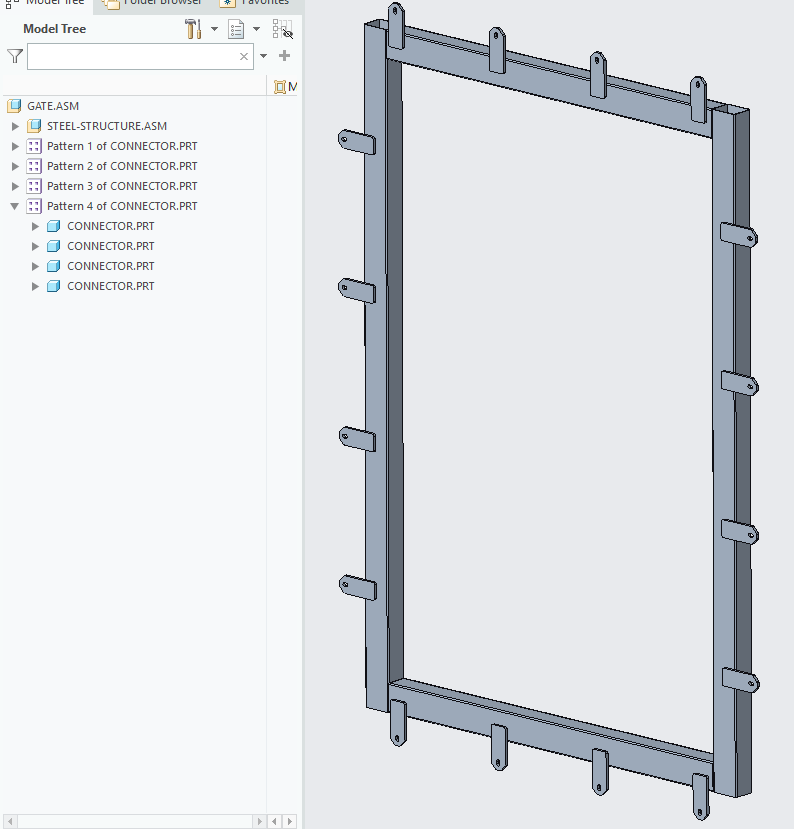Expand the first CONNECTOR.PRT under Pattern 4
Screen dimensions: 794x829
point(36,226)
